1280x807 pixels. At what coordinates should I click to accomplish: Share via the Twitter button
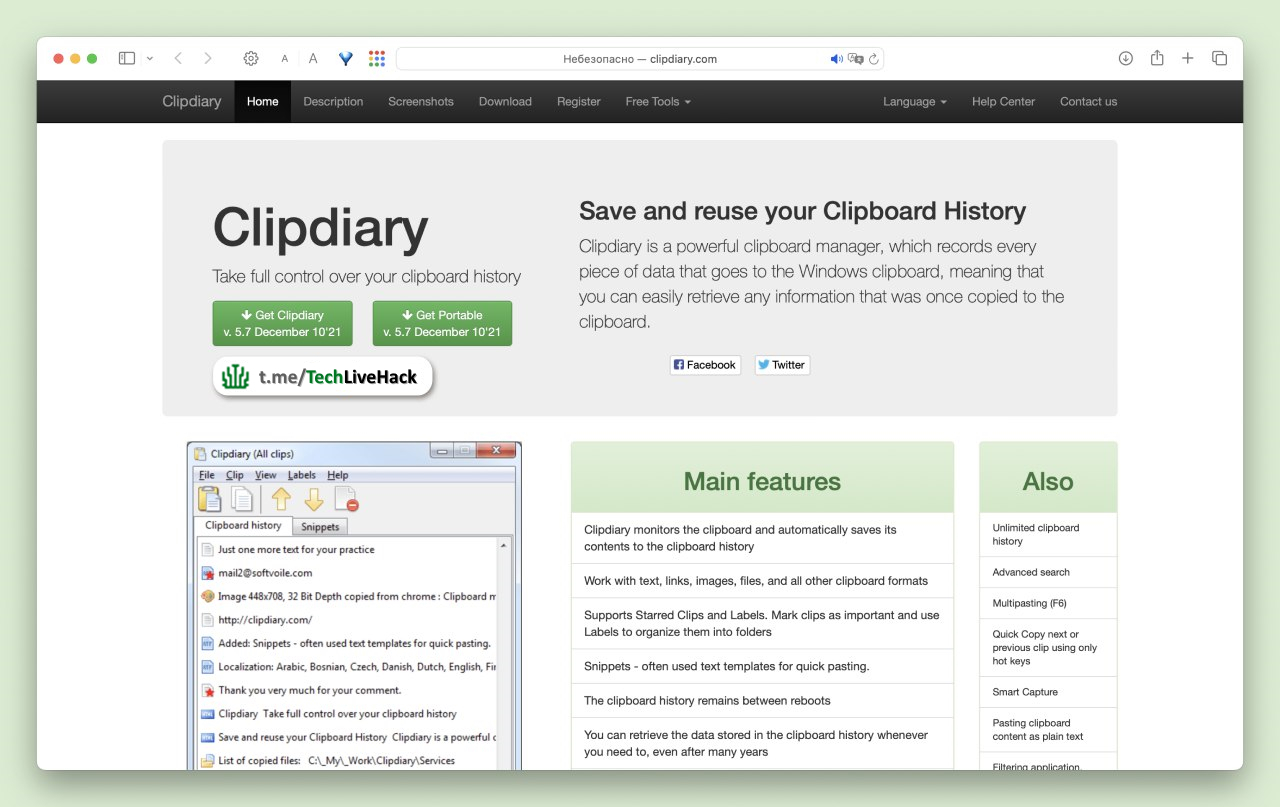pos(782,365)
